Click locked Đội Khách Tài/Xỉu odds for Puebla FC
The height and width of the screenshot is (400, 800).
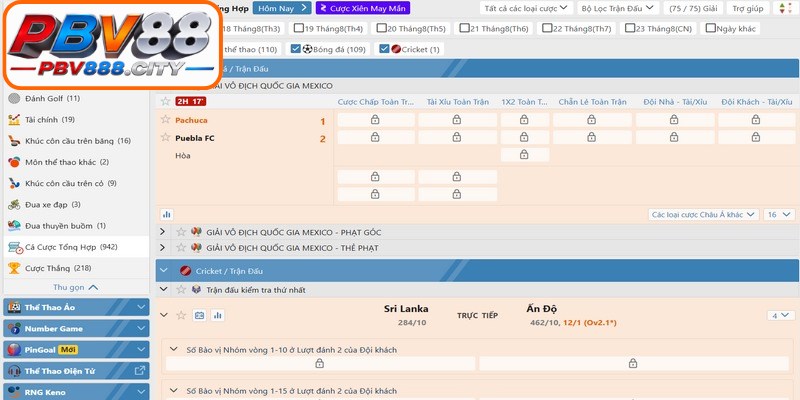[756, 137]
